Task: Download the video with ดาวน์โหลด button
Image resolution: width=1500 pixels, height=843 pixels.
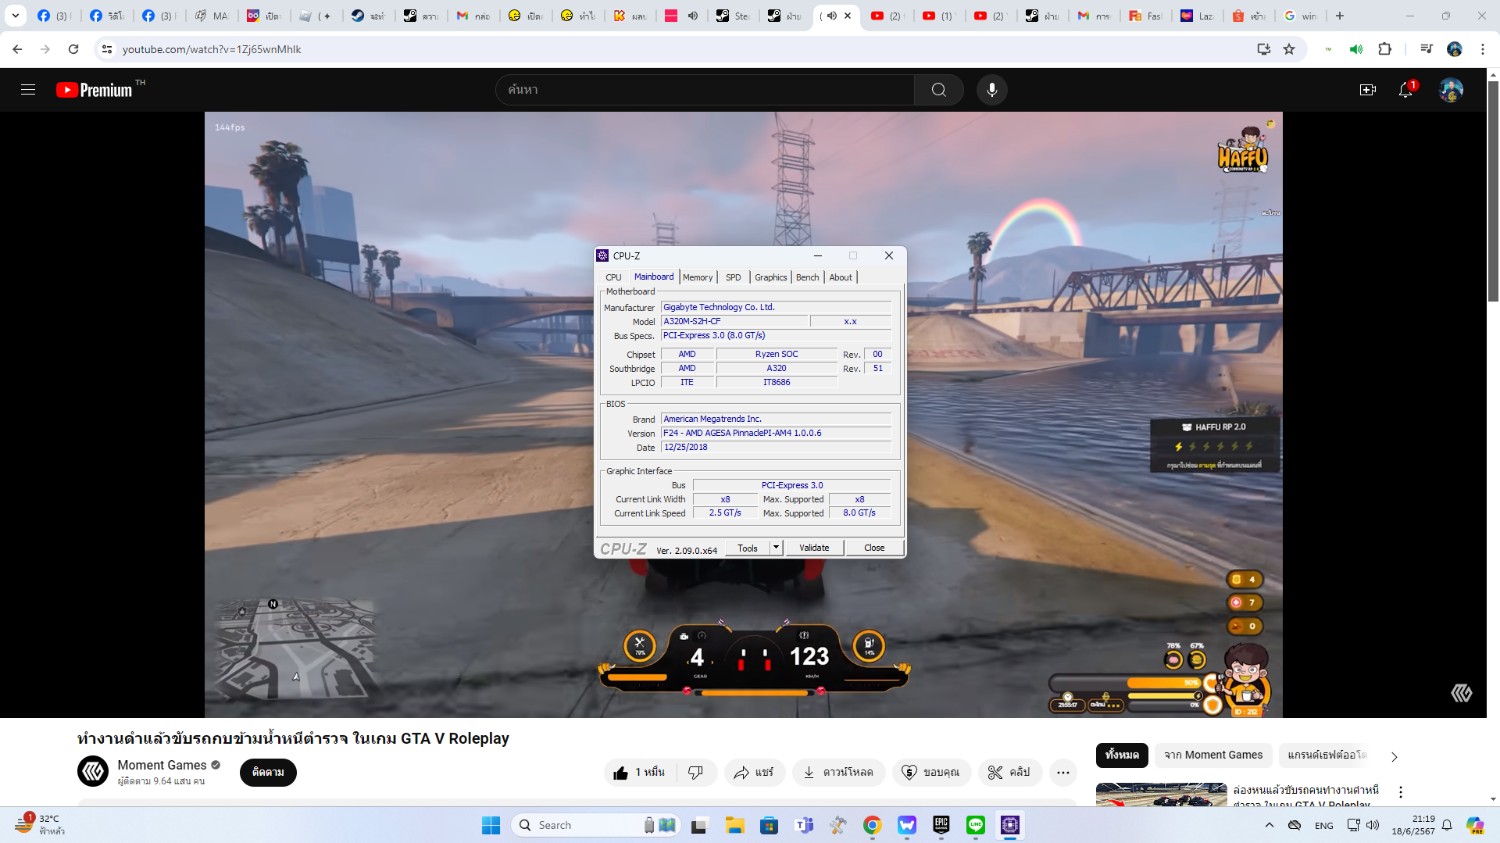Action: [x=838, y=772]
